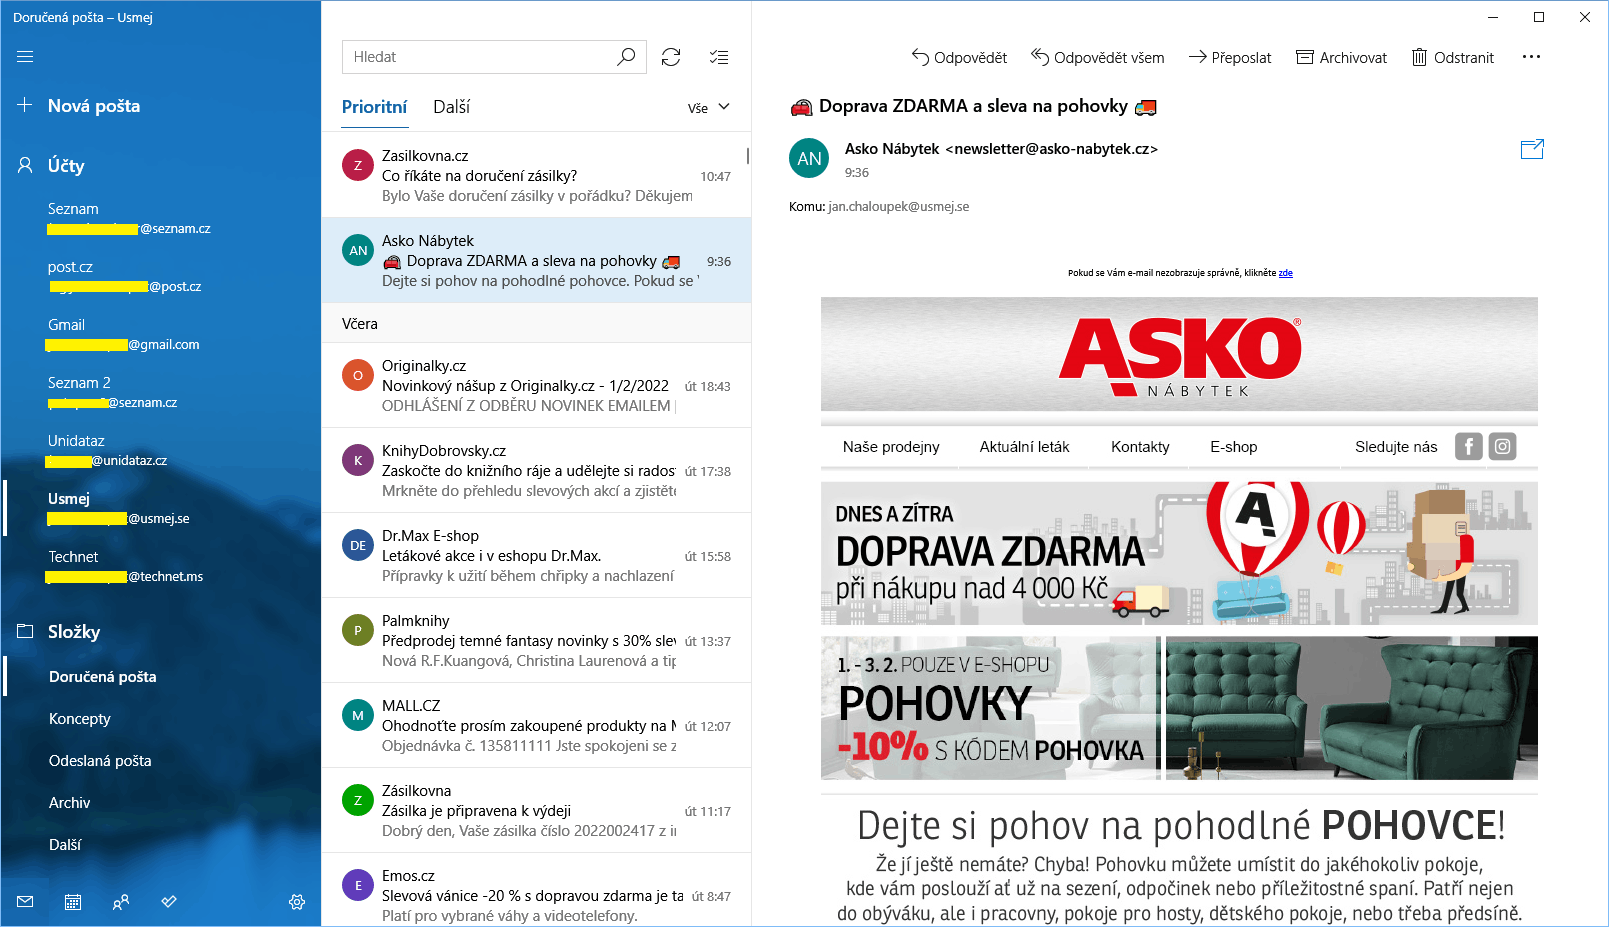Click recipient jan.chaloupek@usmej.se address
The image size is (1609, 927).
[898, 207]
